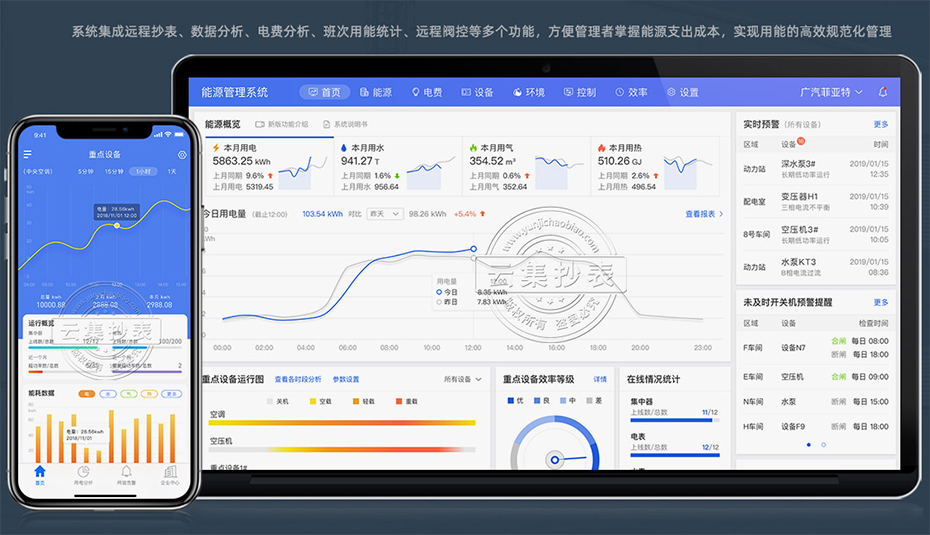Switch to the 能源 navigation tab
This screenshot has height=535, width=930.
click(376, 92)
